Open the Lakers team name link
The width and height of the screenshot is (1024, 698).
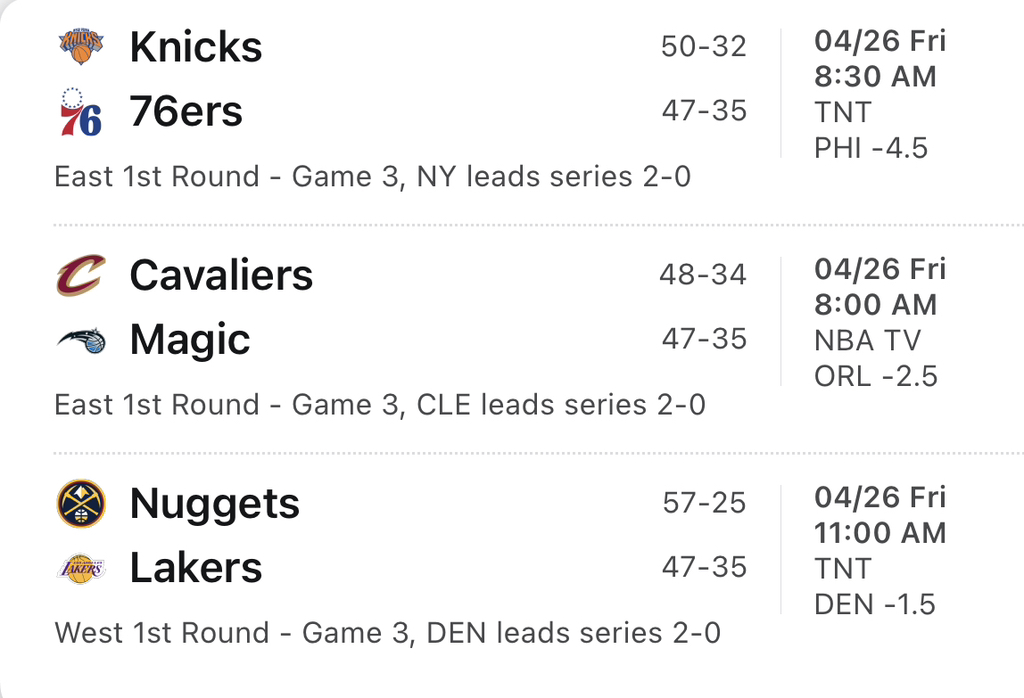click(196, 568)
